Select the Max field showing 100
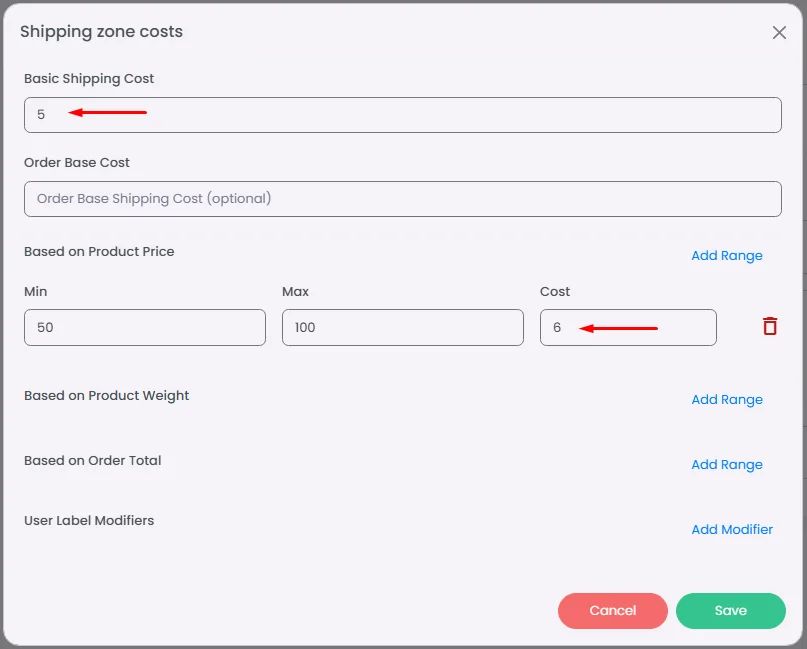 [x=402, y=327]
